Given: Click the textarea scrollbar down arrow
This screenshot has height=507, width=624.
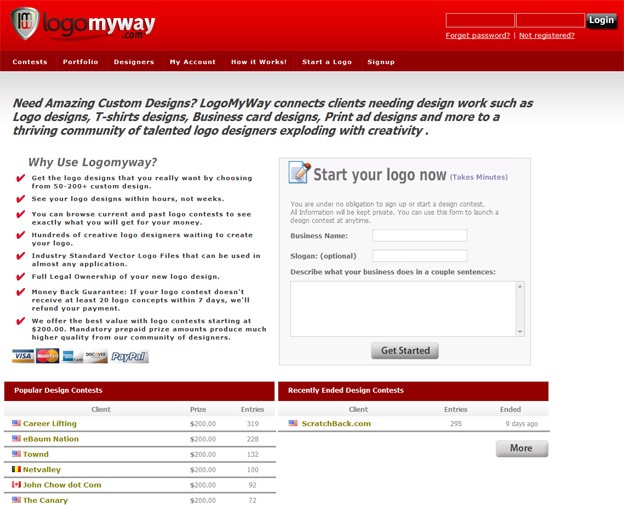Looking at the screenshot, I should click(520, 332).
